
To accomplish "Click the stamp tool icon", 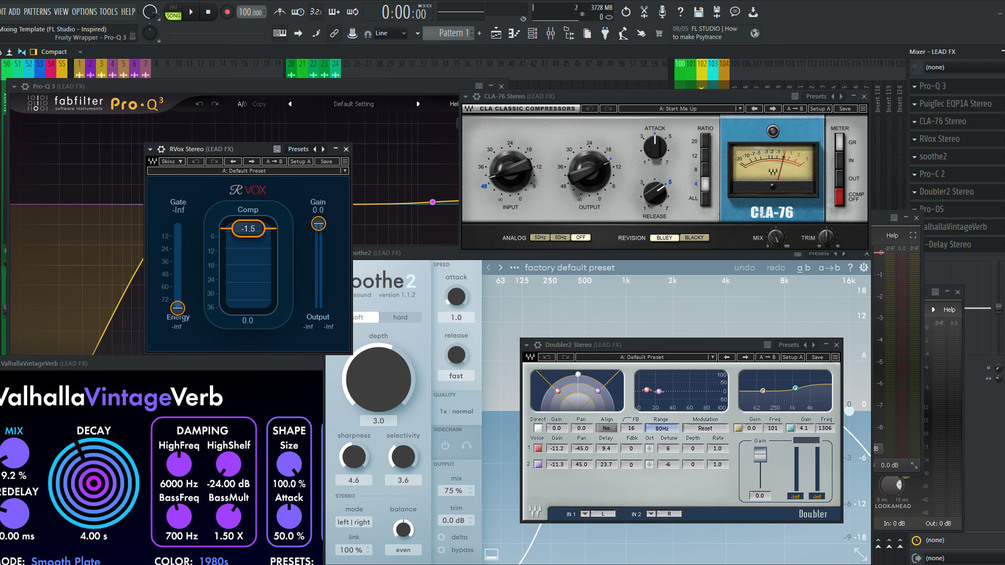I will coord(352,33).
